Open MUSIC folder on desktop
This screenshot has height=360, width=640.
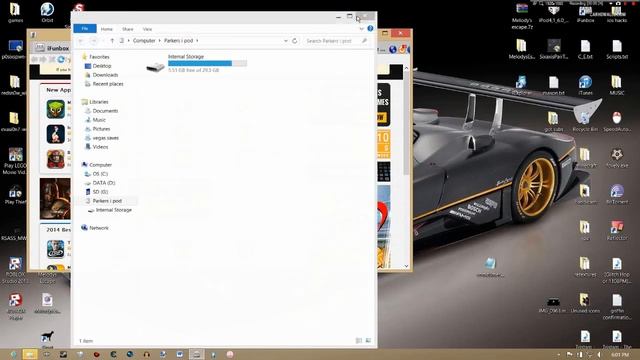(x=617, y=85)
